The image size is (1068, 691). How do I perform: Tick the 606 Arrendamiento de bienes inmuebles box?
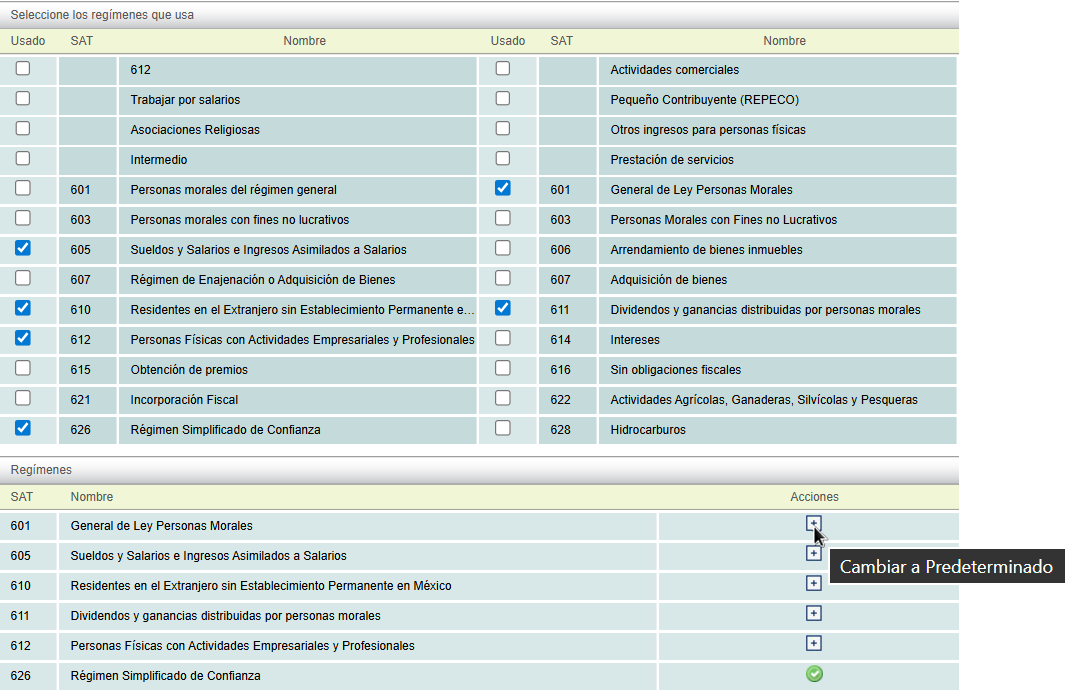pyautogui.click(x=503, y=248)
